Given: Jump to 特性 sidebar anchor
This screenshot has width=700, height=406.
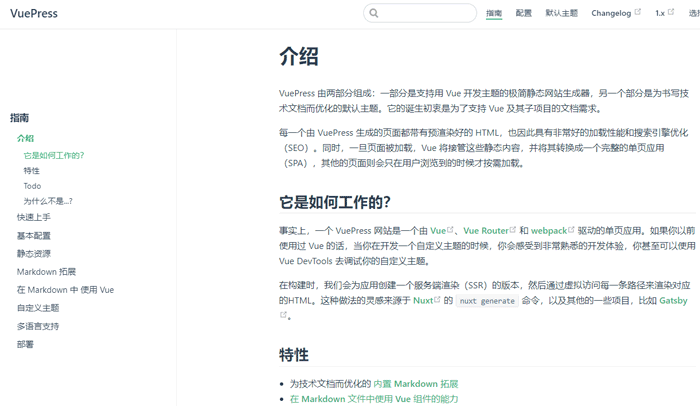Looking at the screenshot, I should click(x=32, y=171).
